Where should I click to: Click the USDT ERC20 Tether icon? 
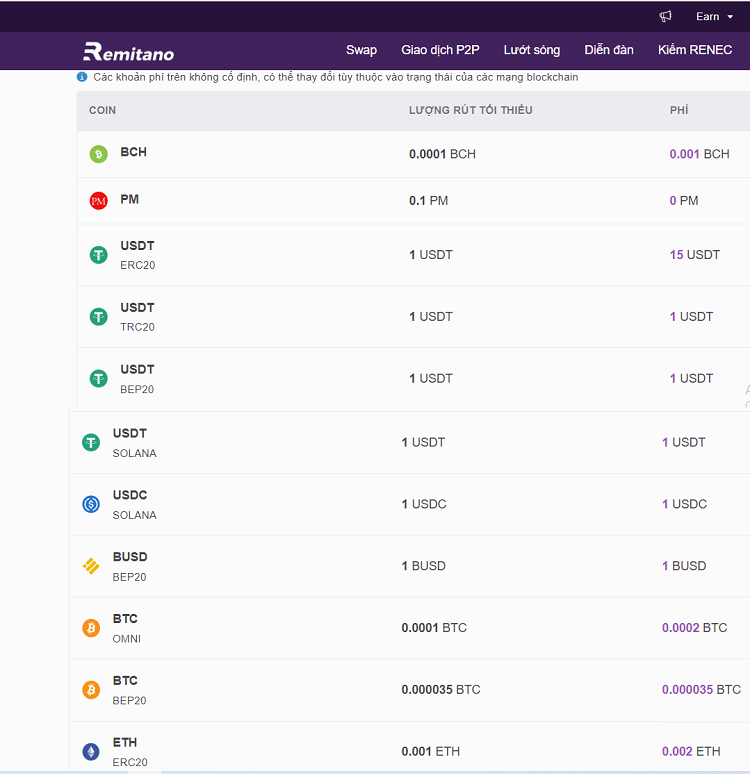98,255
